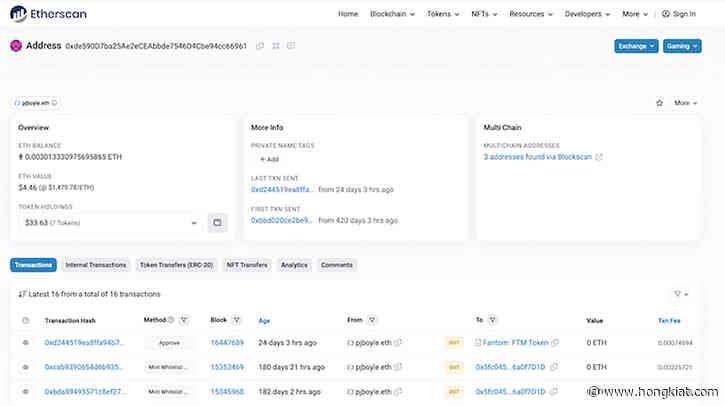View details eye icon for 0xbda8949 row

(25, 392)
